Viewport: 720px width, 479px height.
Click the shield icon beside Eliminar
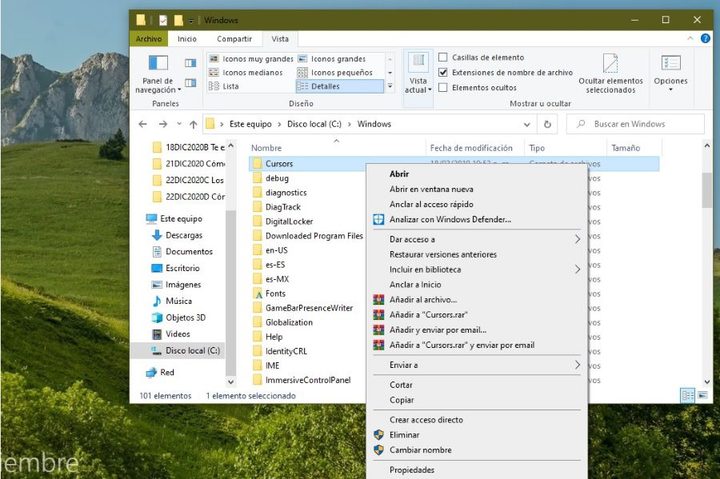[x=378, y=435]
